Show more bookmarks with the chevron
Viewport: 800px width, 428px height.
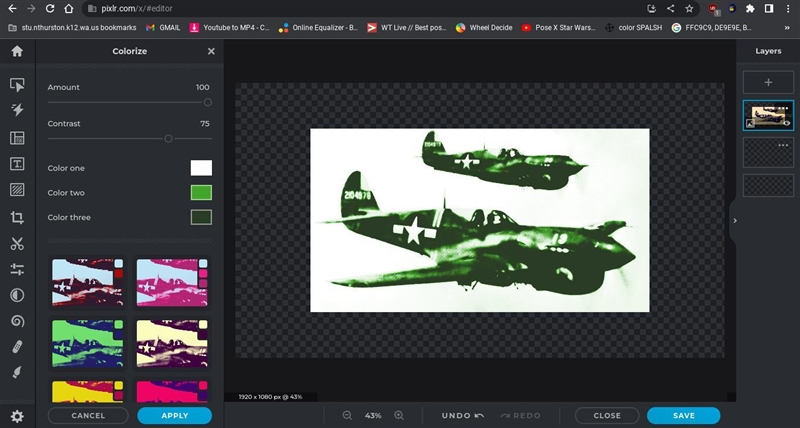click(787, 28)
